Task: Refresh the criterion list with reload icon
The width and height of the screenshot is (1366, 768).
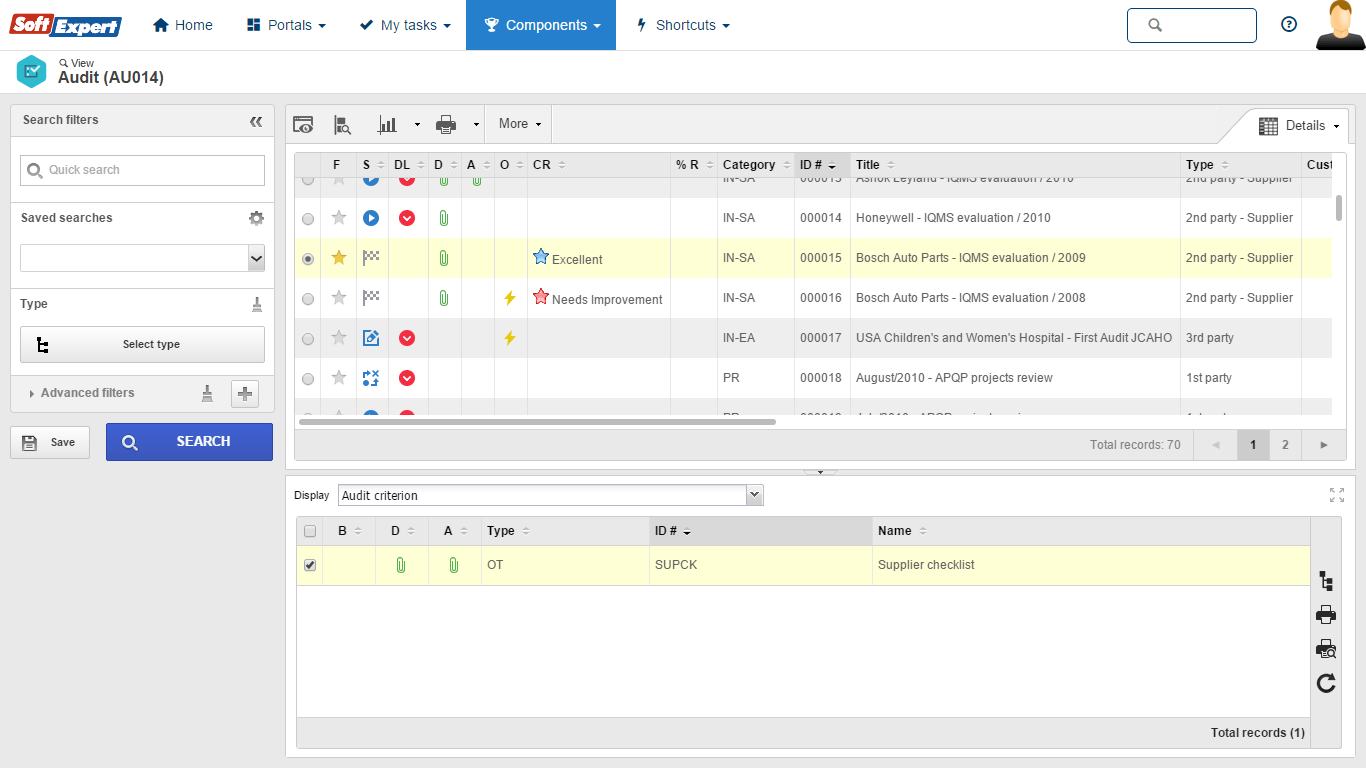Action: point(1326,683)
